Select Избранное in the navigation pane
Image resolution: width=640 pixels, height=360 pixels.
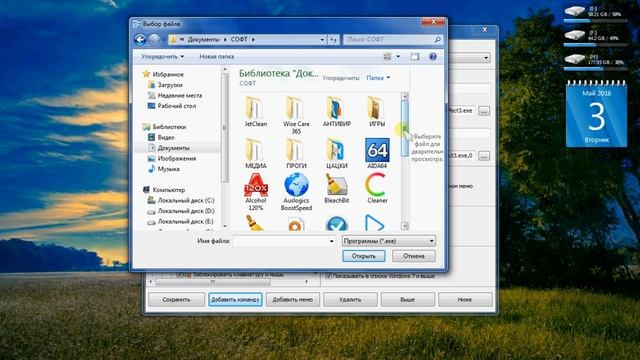[163, 74]
